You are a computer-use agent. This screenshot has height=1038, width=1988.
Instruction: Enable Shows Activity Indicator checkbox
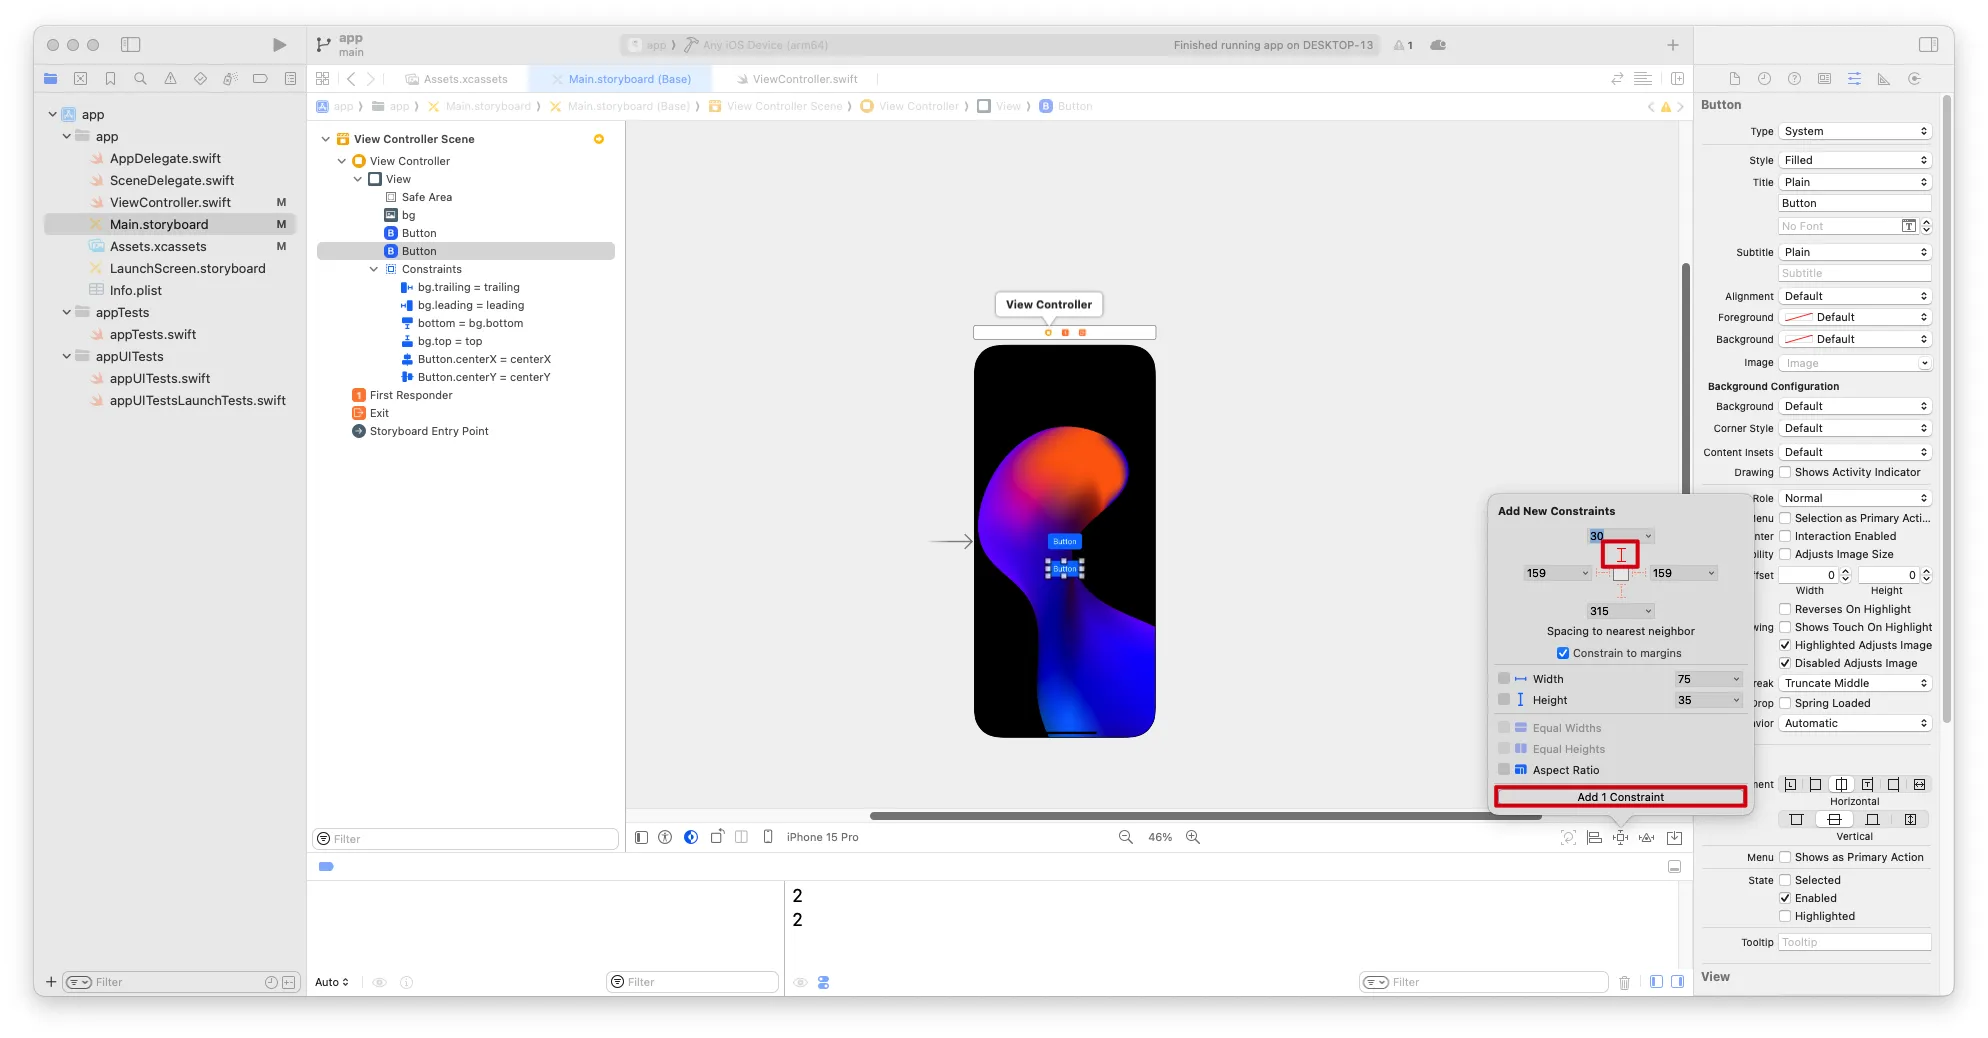coord(1785,473)
